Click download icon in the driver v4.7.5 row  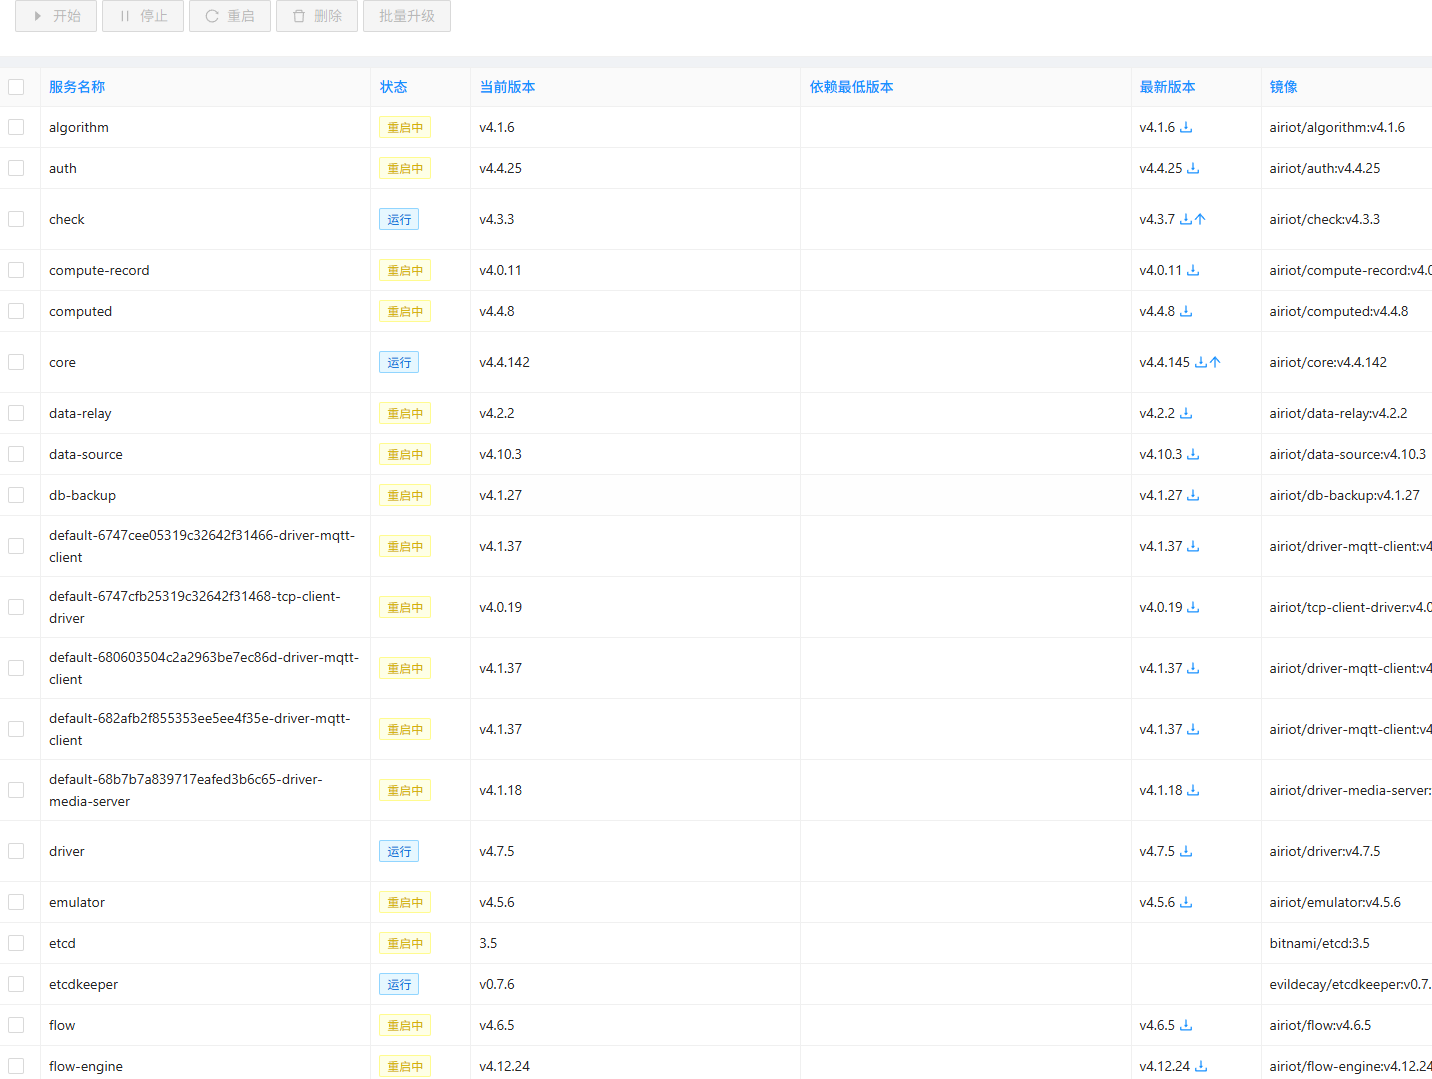click(1186, 851)
